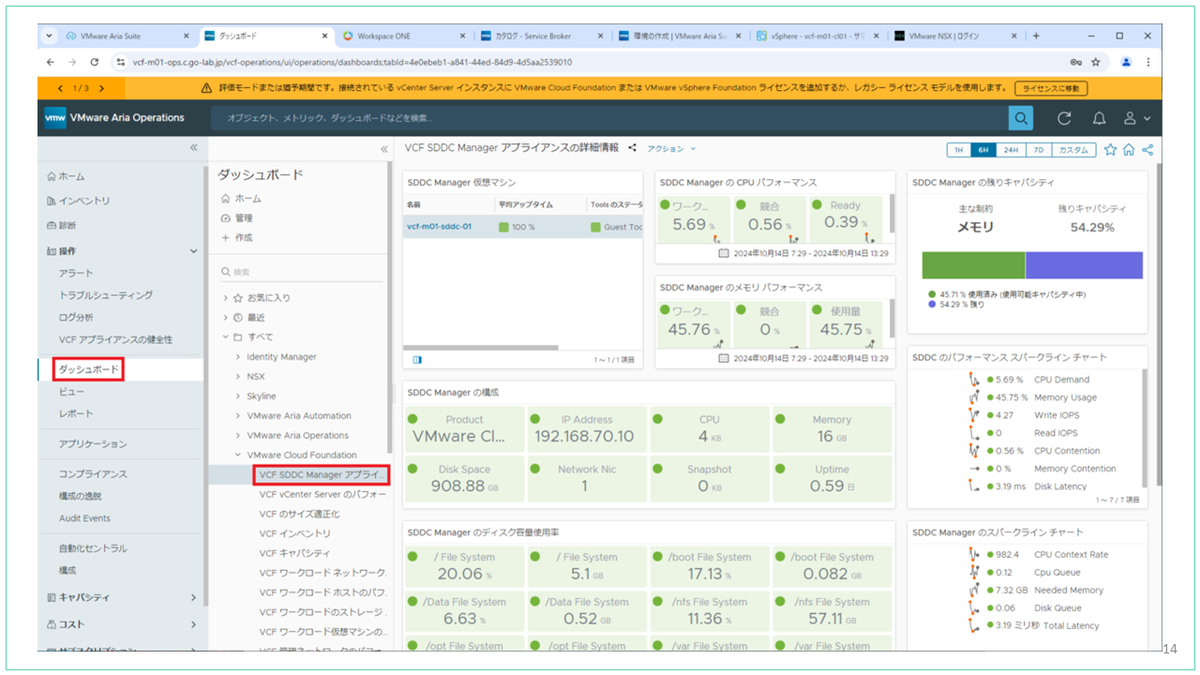Select the 1H time range

[958, 150]
